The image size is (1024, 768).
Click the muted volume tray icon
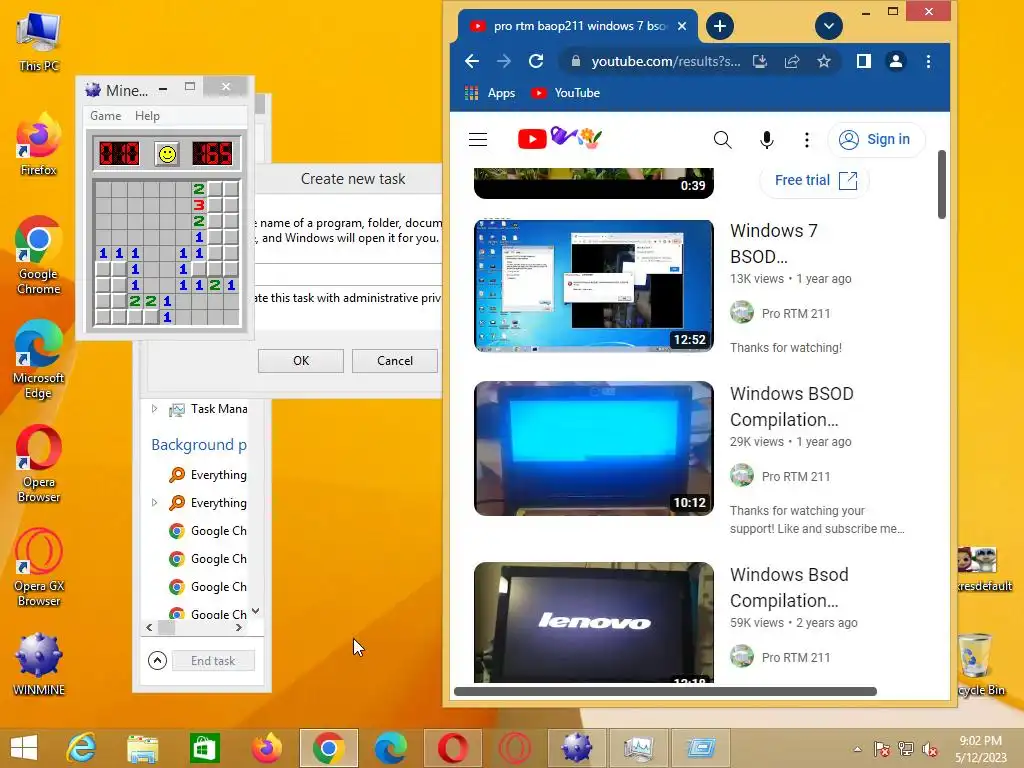pyautogui.click(x=929, y=749)
